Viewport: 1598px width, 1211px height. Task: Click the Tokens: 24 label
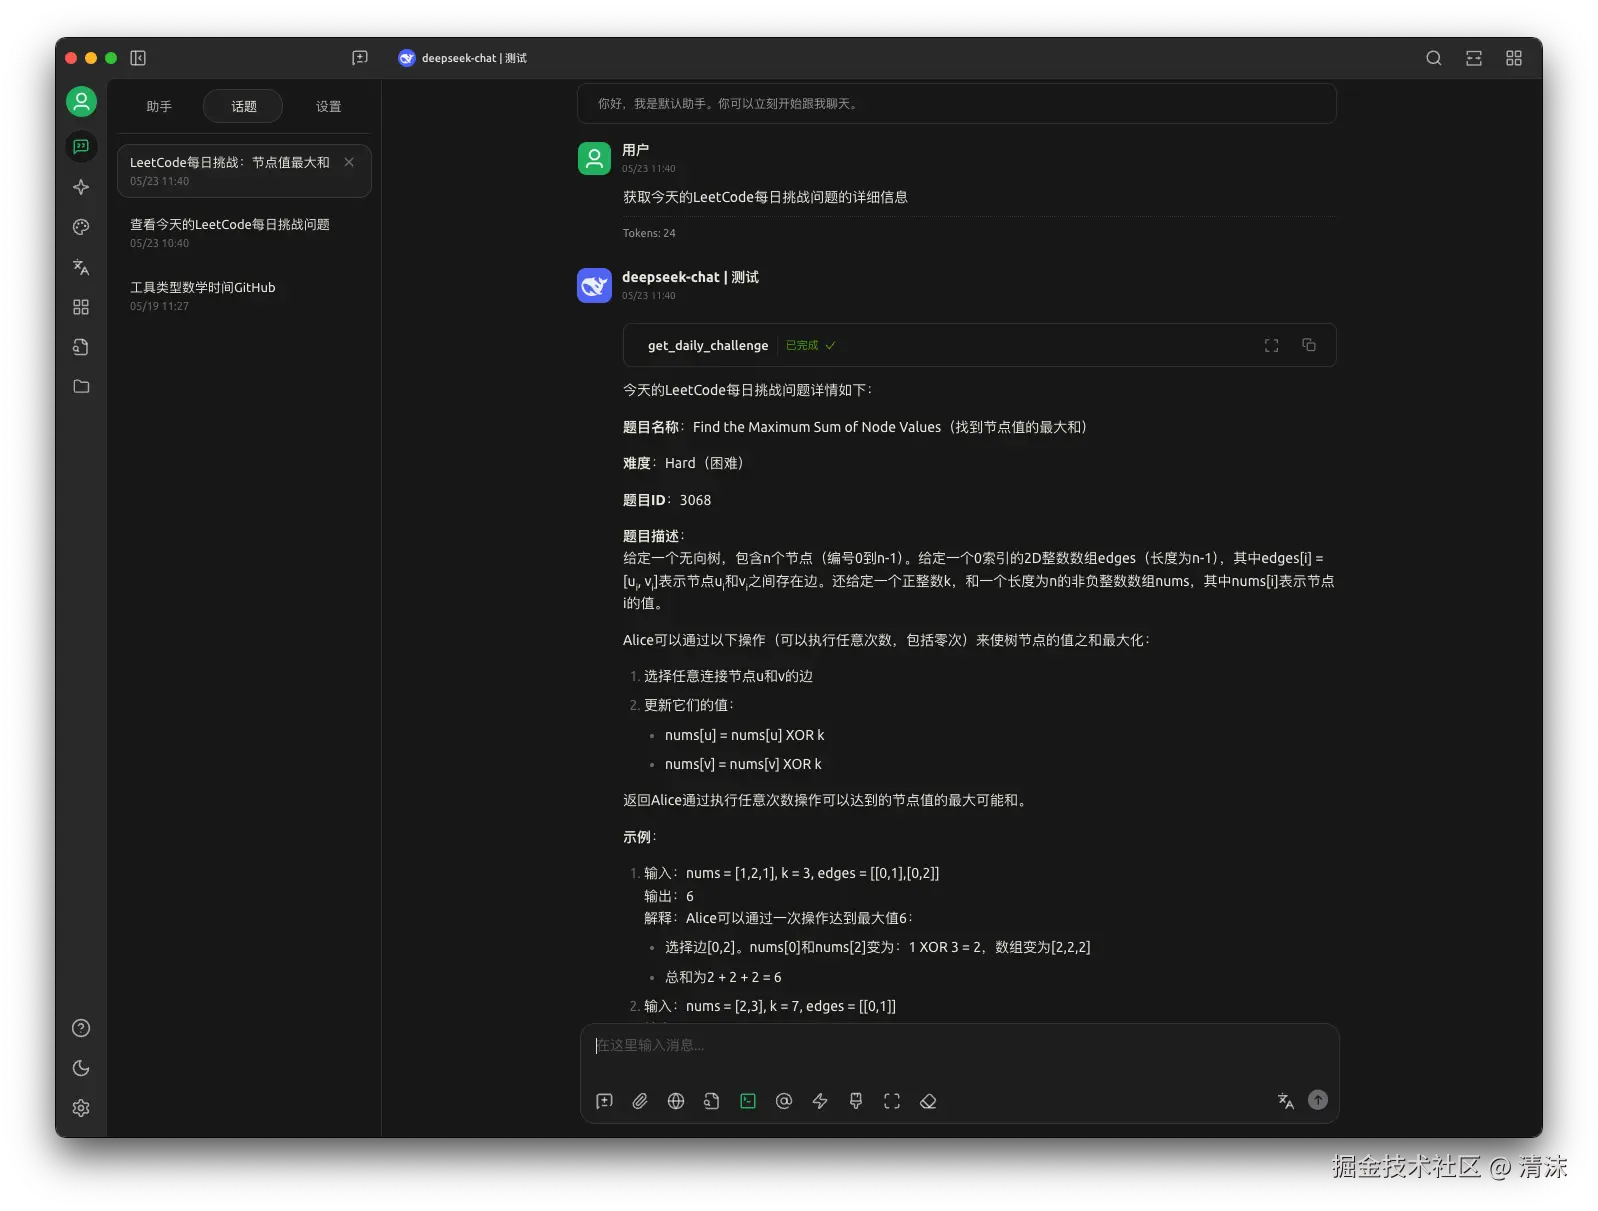tap(649, 233)
